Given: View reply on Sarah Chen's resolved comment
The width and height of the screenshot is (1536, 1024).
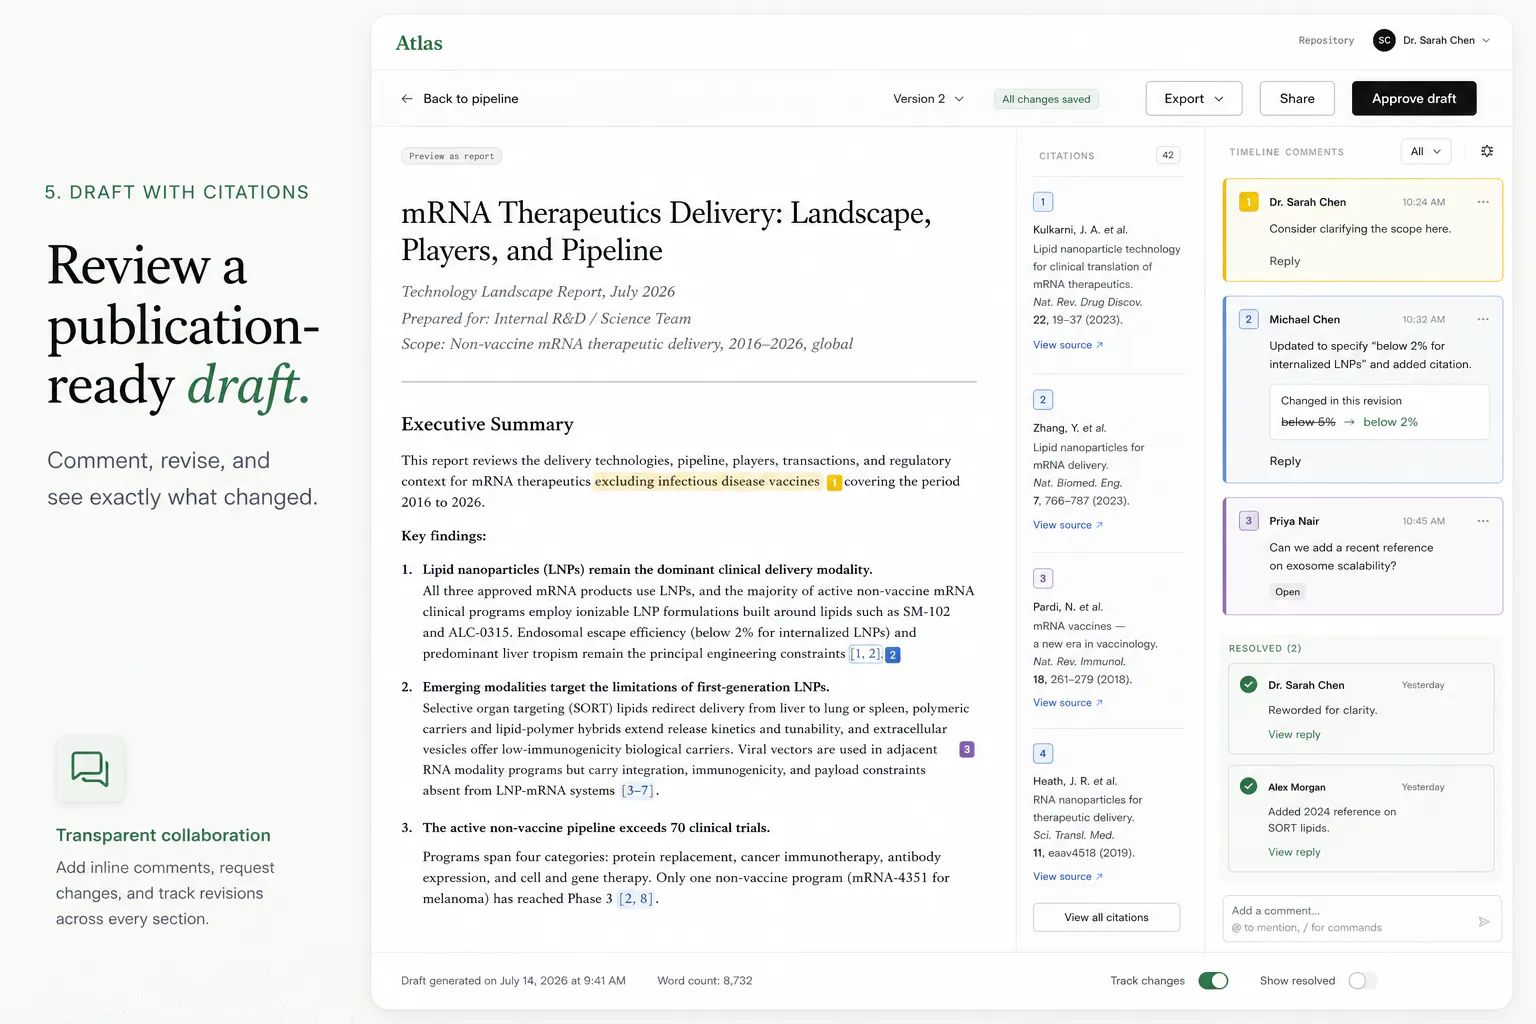Looking at the screenshot, I should [1294, 735].
